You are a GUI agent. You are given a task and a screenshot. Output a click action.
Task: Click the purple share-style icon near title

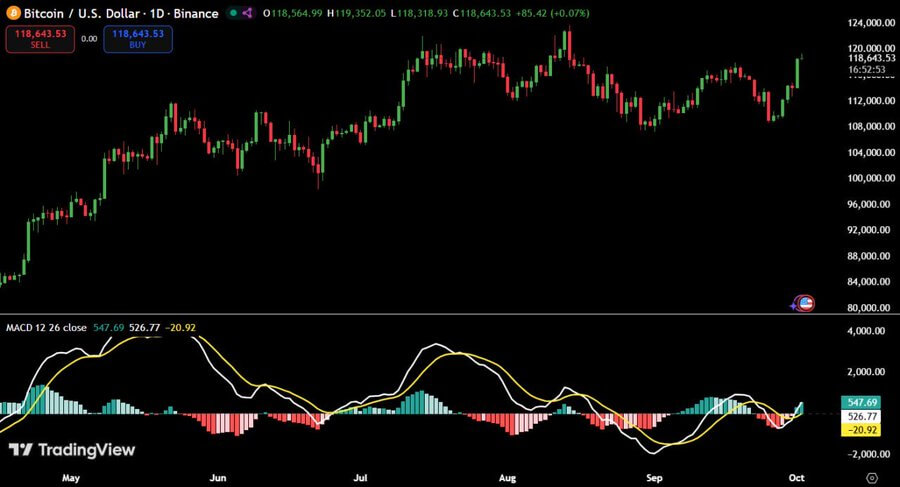247,13
